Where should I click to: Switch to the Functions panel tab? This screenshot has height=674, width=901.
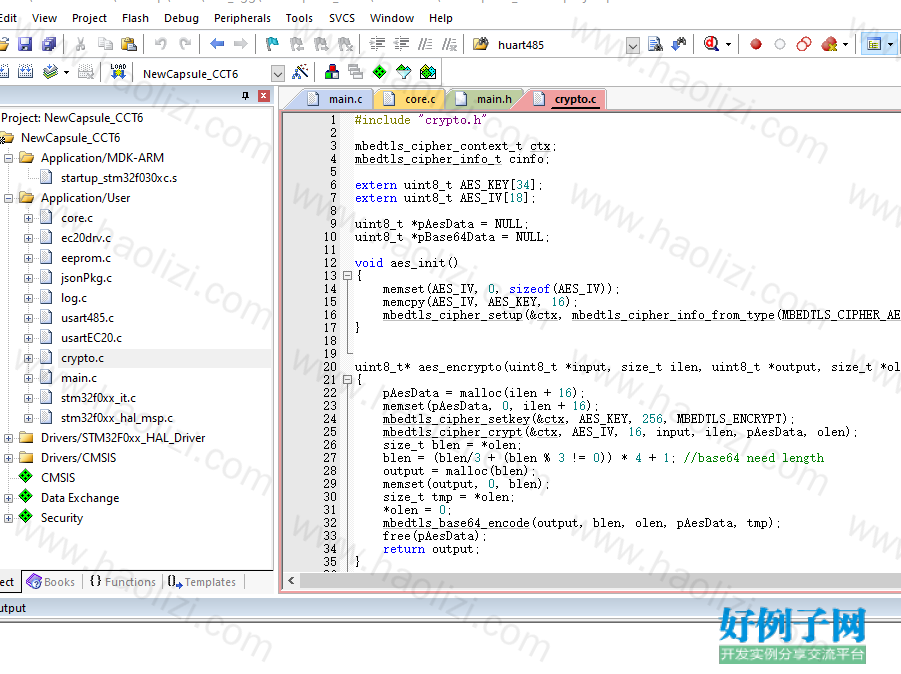(122, 582)
